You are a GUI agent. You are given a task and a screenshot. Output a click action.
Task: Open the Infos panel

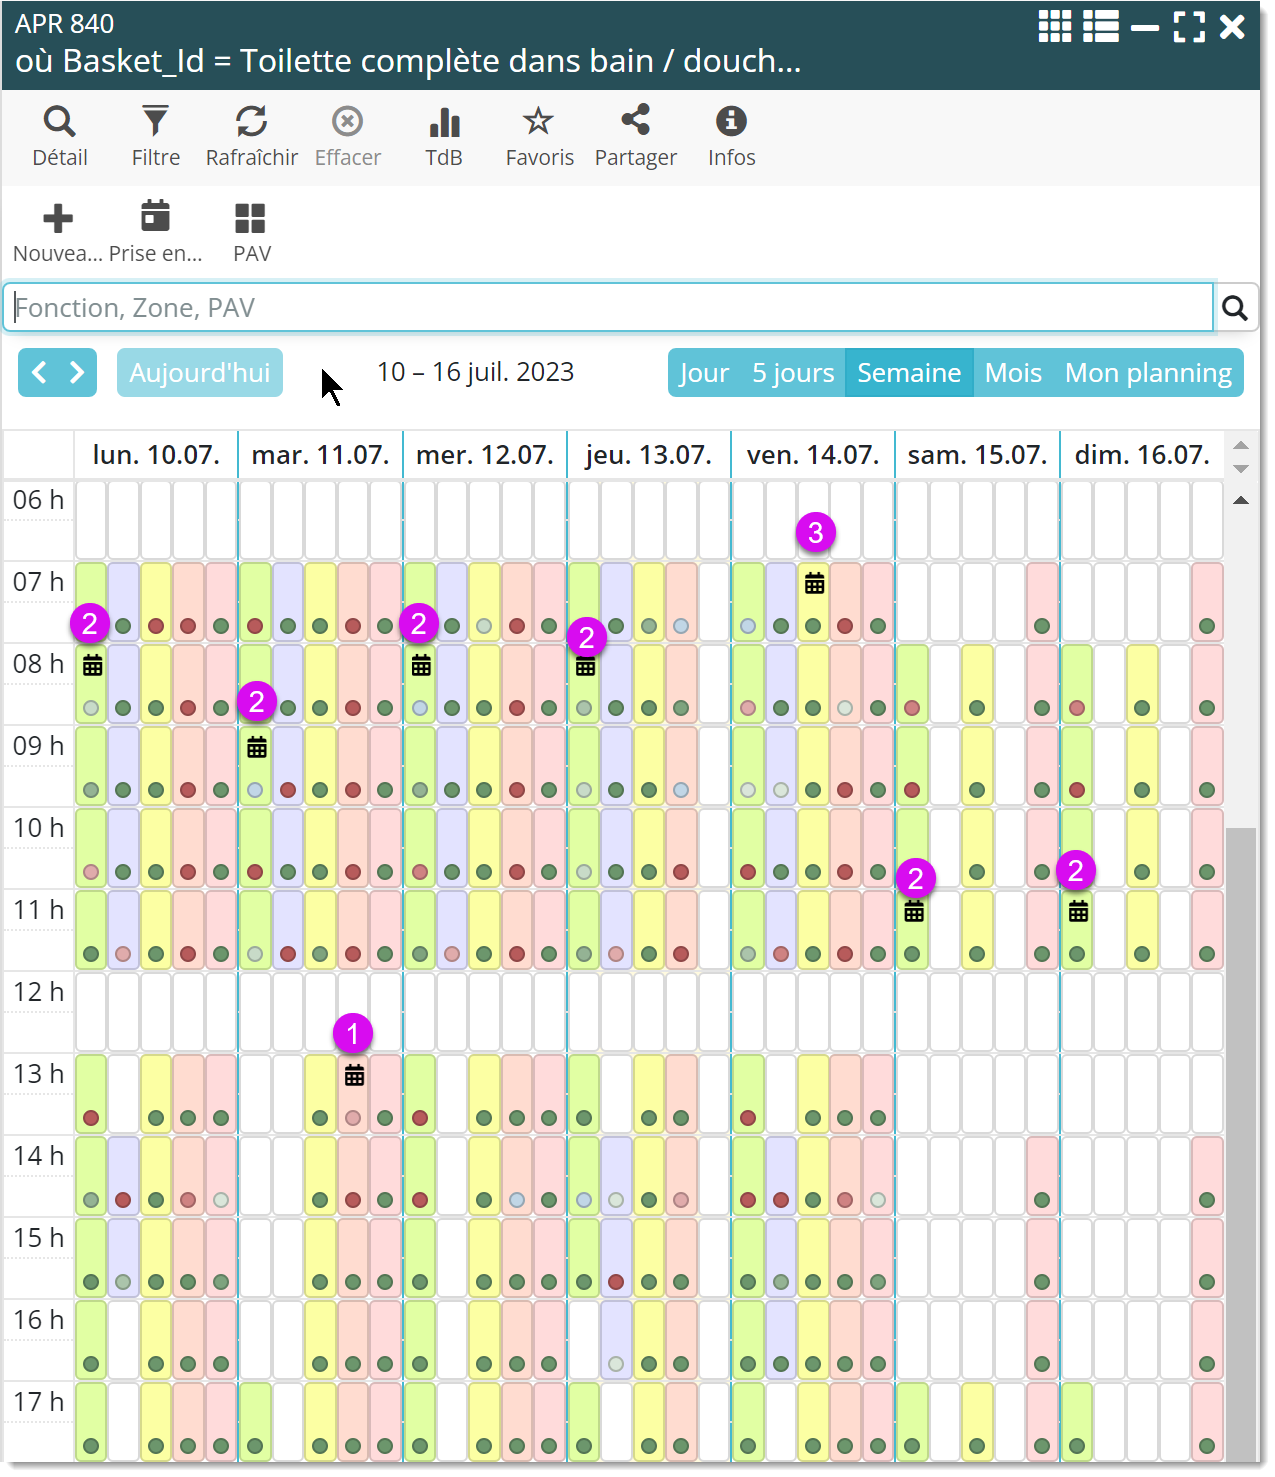731,136
